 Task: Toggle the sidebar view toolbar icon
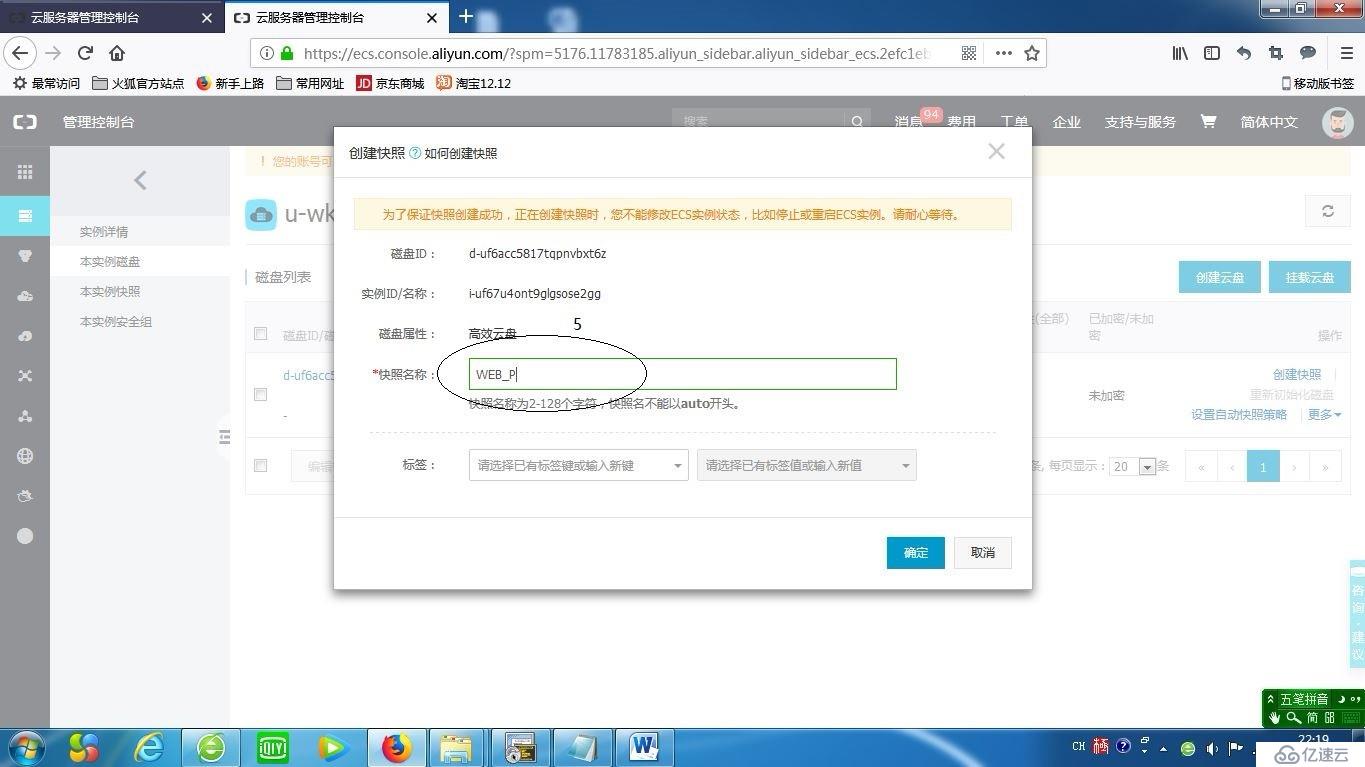[1212, 53]
